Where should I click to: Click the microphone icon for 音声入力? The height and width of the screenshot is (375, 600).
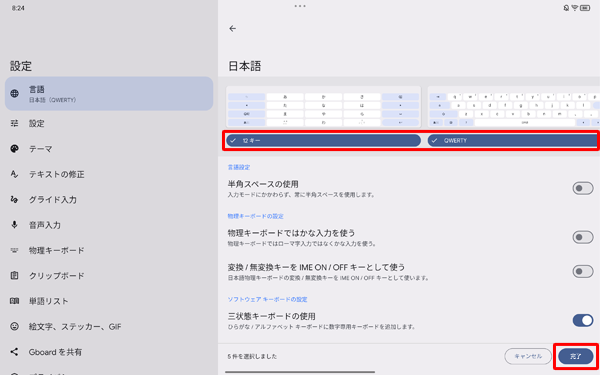[x=15, y=225]
